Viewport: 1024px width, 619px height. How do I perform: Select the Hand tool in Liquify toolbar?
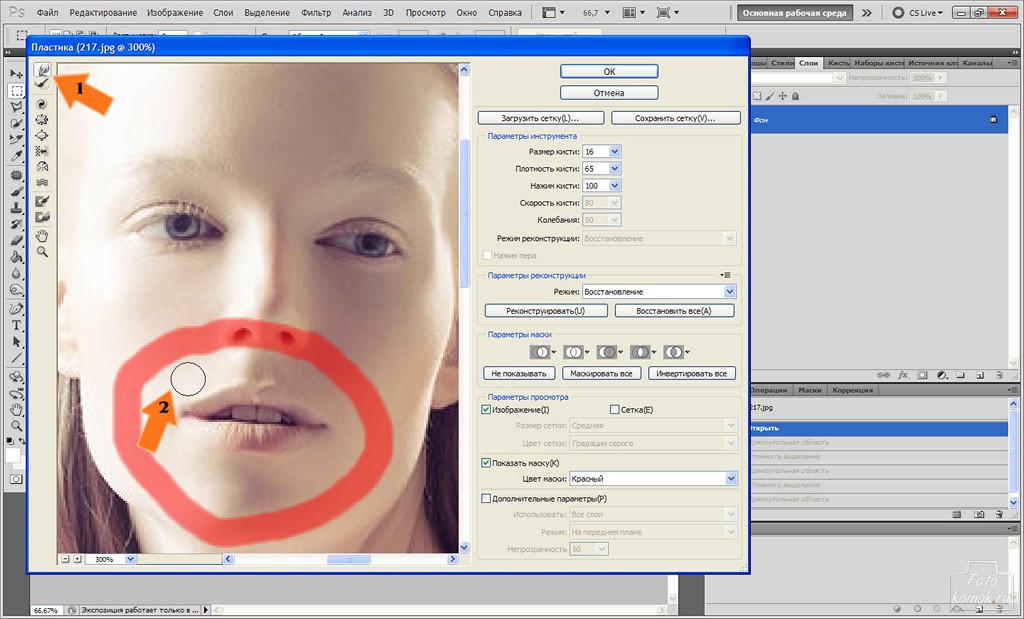click(42, 236)
